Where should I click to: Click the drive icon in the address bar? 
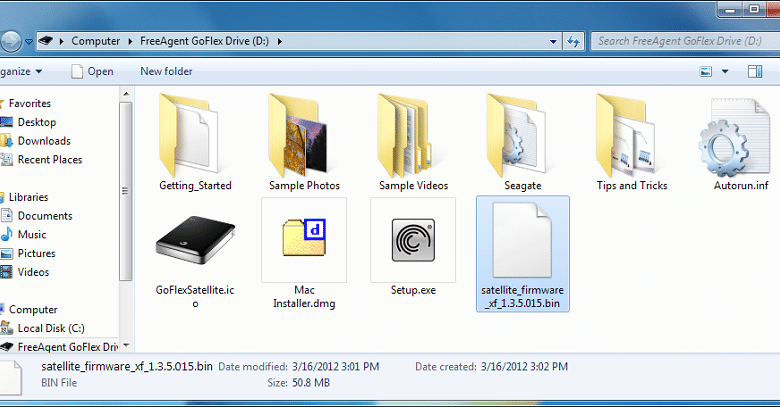pyautogui.click(x=45, y=41)
